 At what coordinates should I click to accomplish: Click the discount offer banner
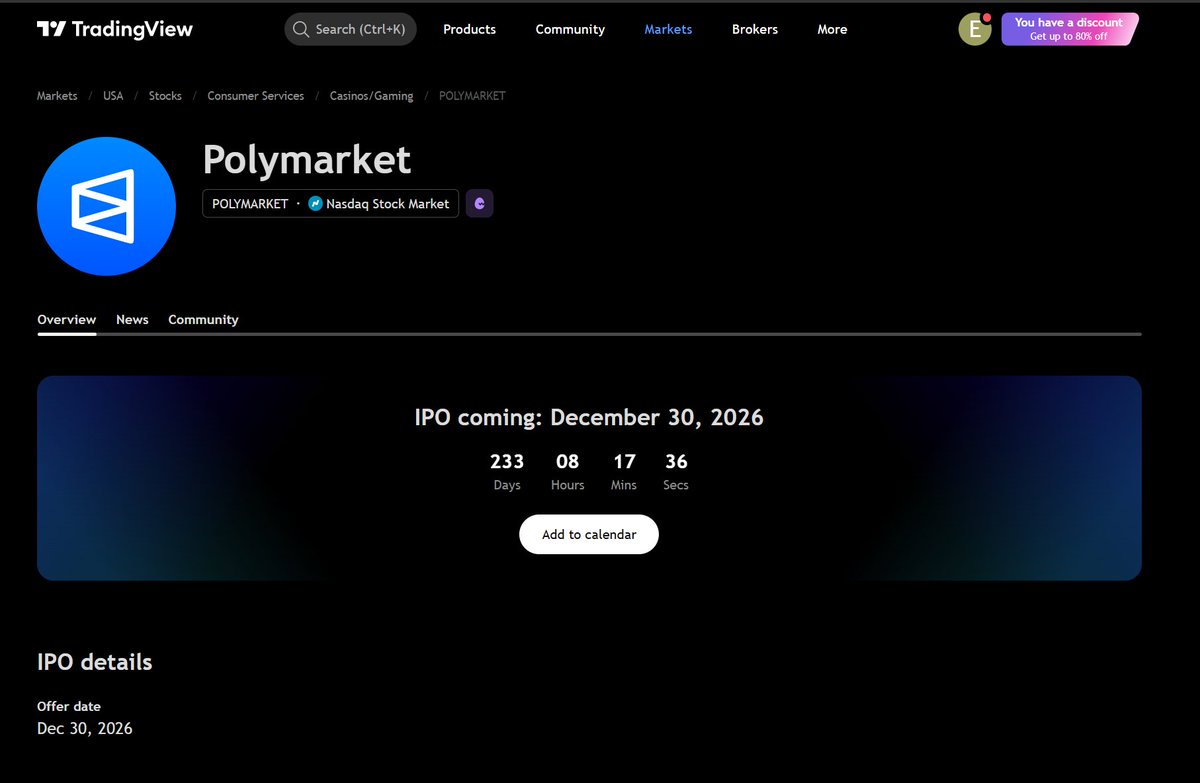point(1069,29)
